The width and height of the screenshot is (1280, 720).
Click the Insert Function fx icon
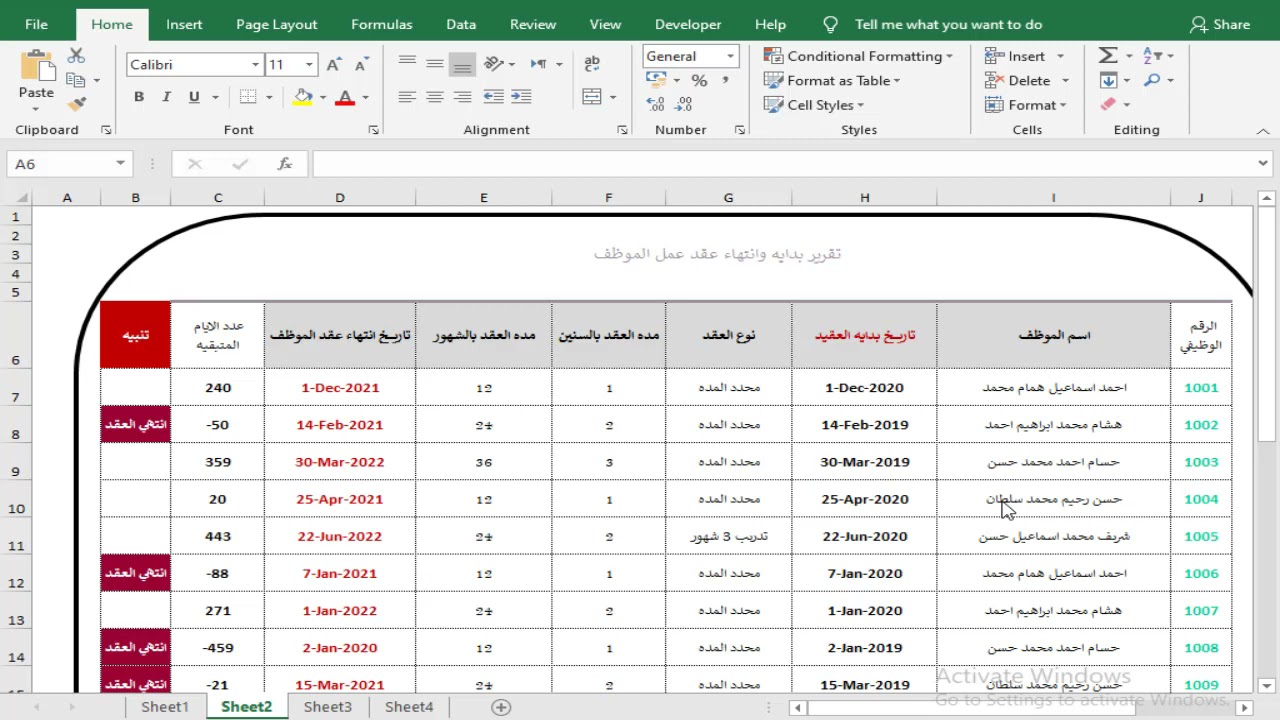click(285, 164)
